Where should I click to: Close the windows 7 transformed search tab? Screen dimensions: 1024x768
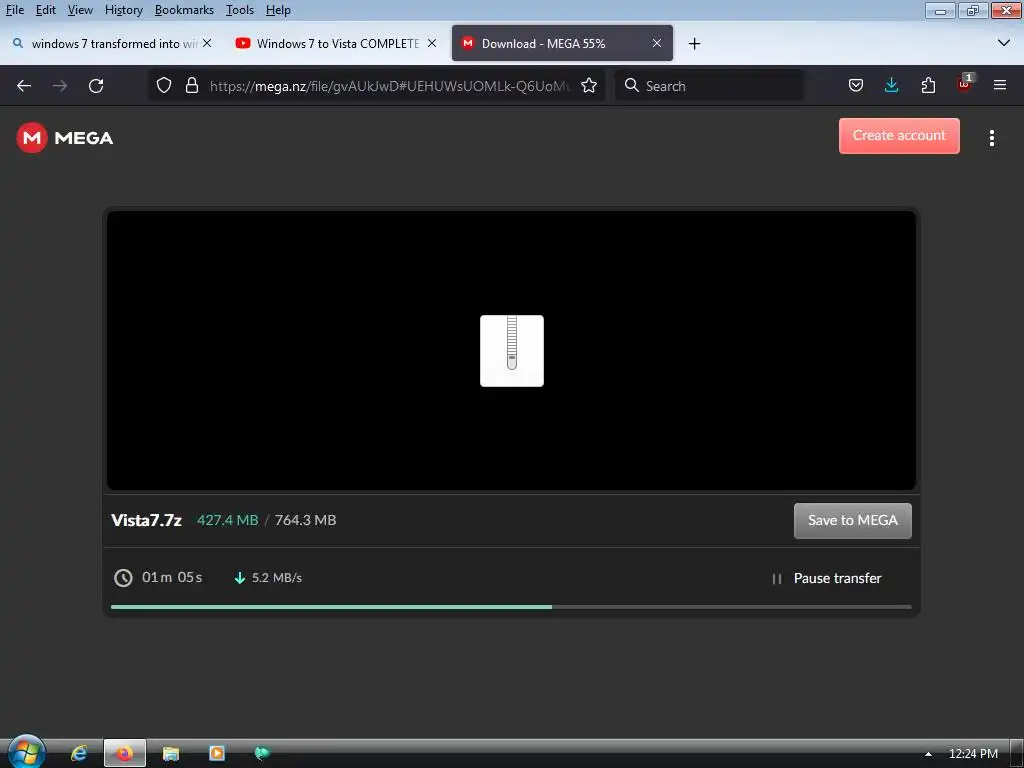207,43
